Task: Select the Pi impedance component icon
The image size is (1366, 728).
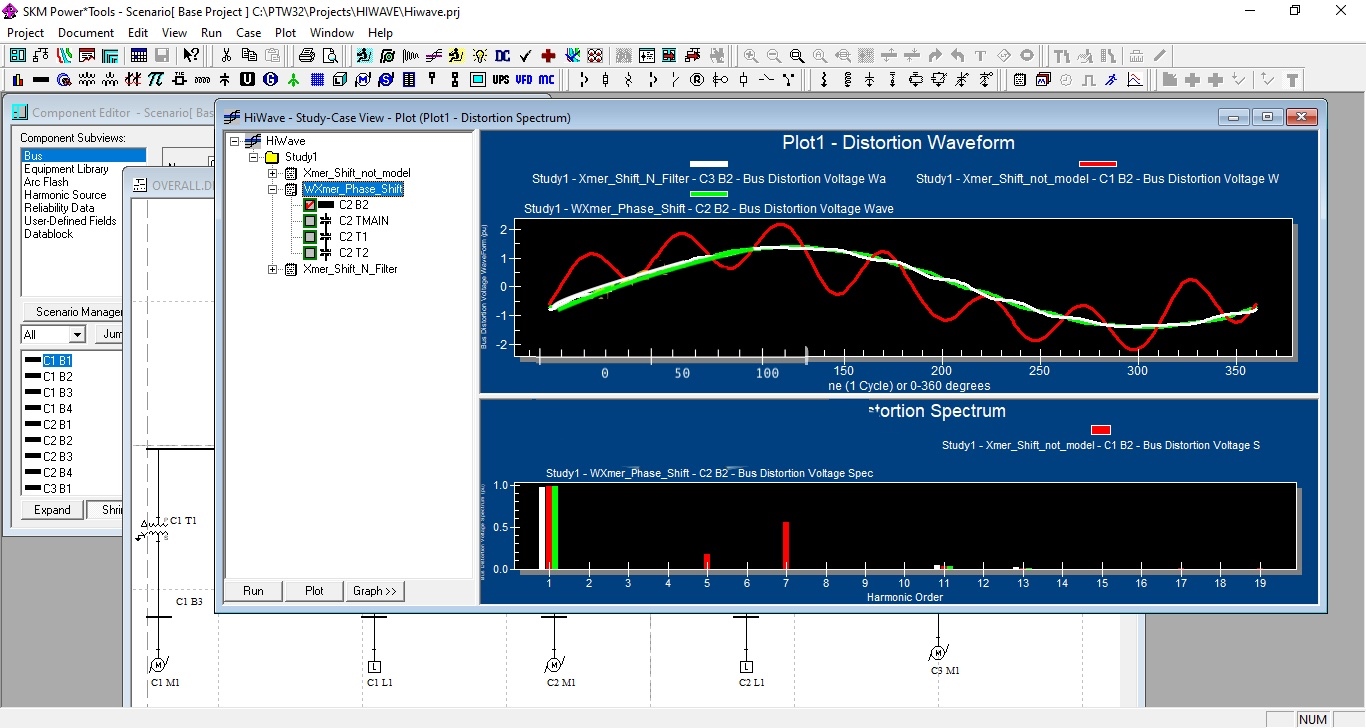Action: (x=156, y=79)
